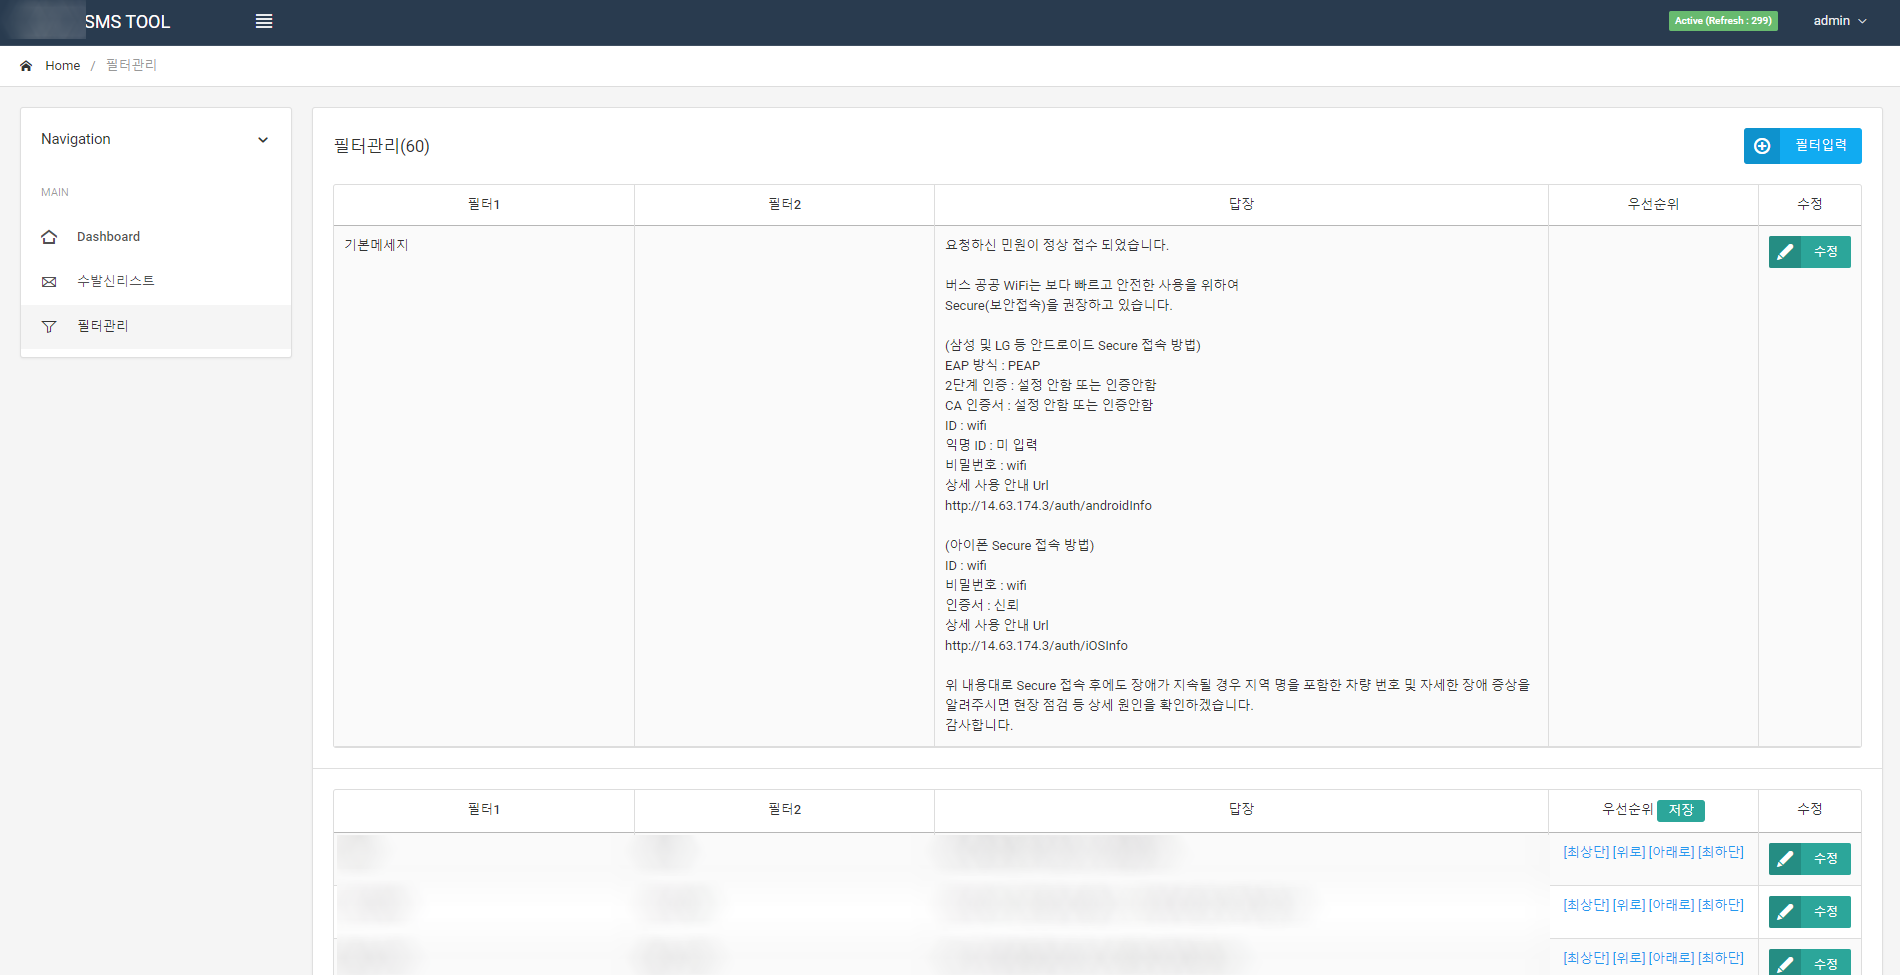Click the funnel icon for 필터관리
This screenshot has height=975, width=1900.
(49, 327)
